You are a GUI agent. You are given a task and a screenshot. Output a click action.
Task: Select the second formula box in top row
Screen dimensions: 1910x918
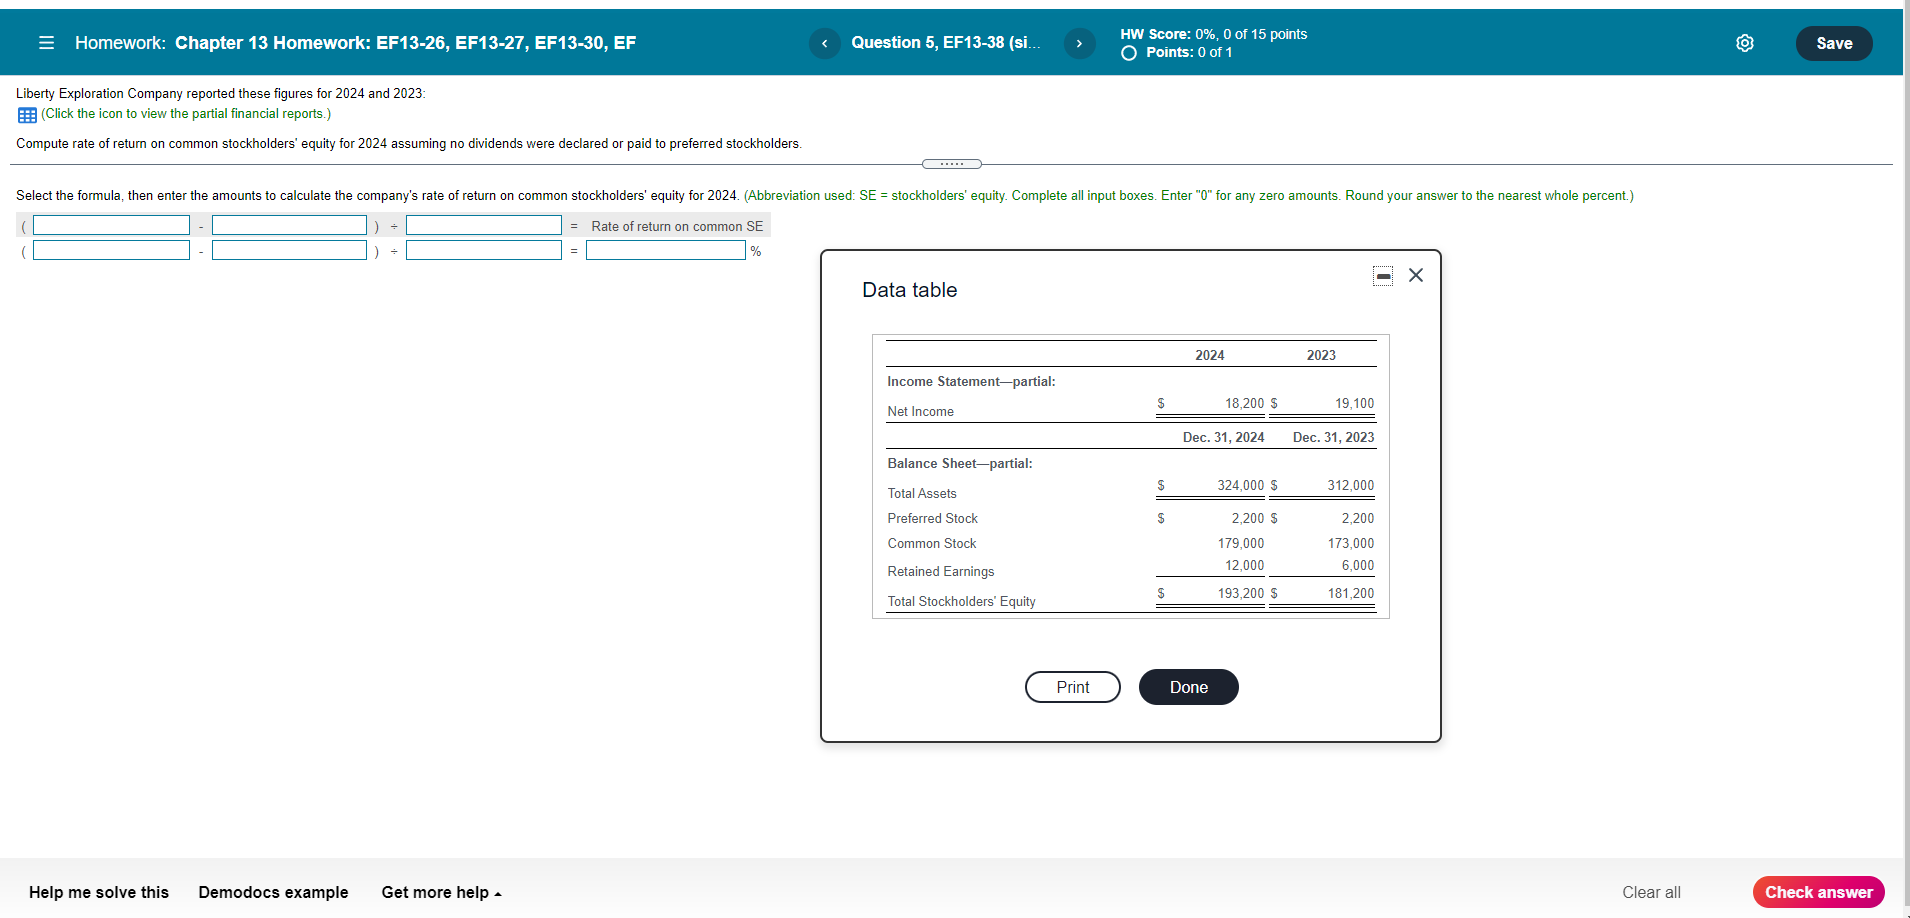(289, 226)
